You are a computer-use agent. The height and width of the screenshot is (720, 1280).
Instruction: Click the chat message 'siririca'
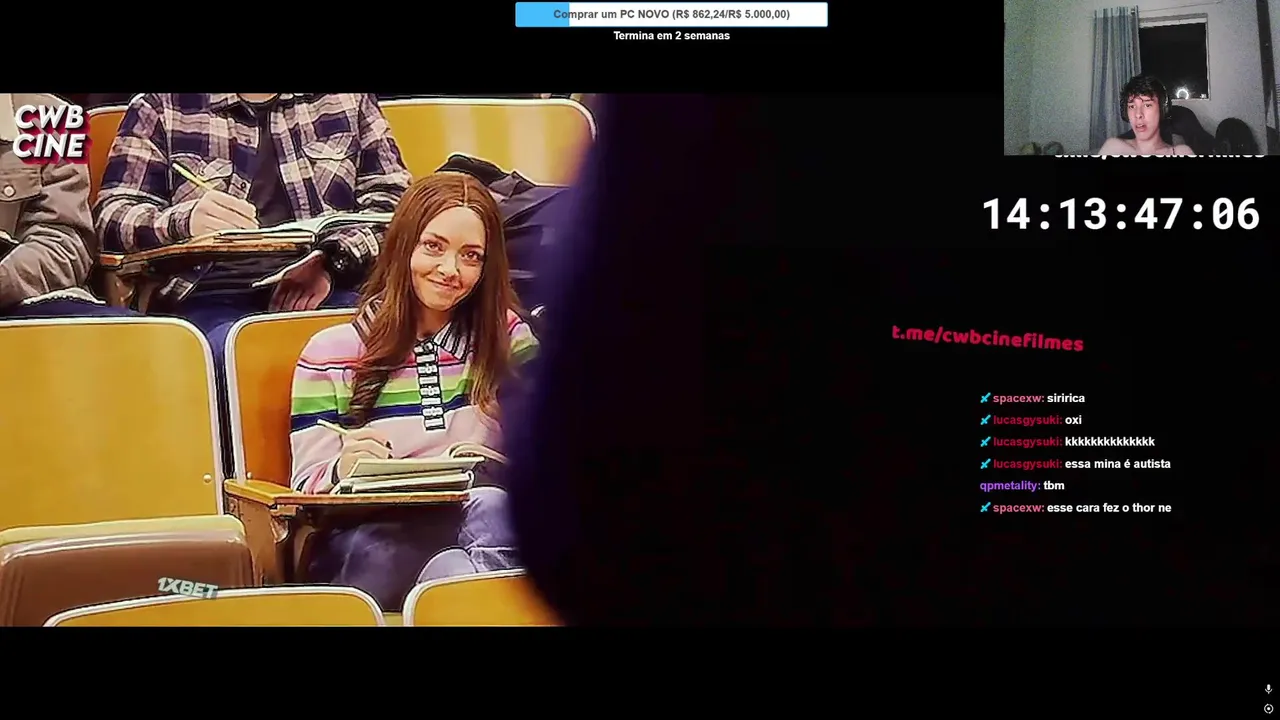[x=1066, y=398]
